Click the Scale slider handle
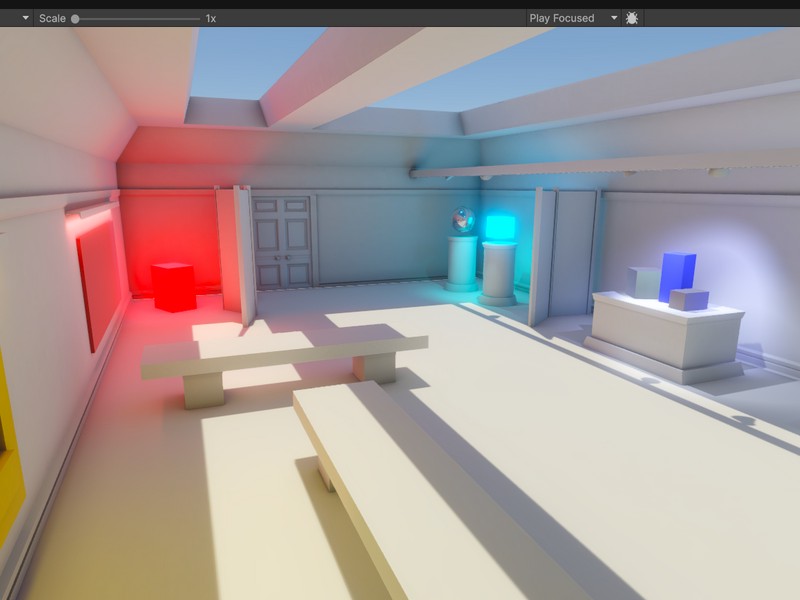This screenshot has width=800, height=600. coord(76,18)
